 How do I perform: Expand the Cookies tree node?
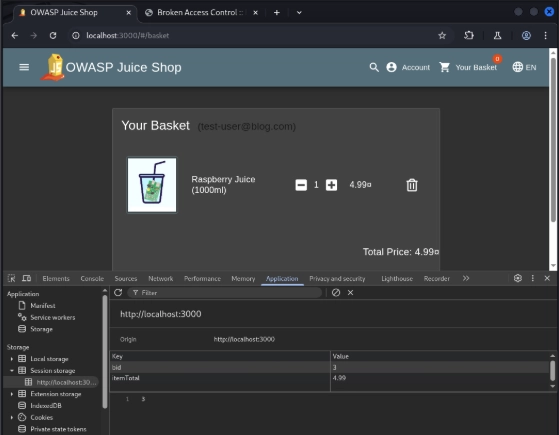click(12, 418)
